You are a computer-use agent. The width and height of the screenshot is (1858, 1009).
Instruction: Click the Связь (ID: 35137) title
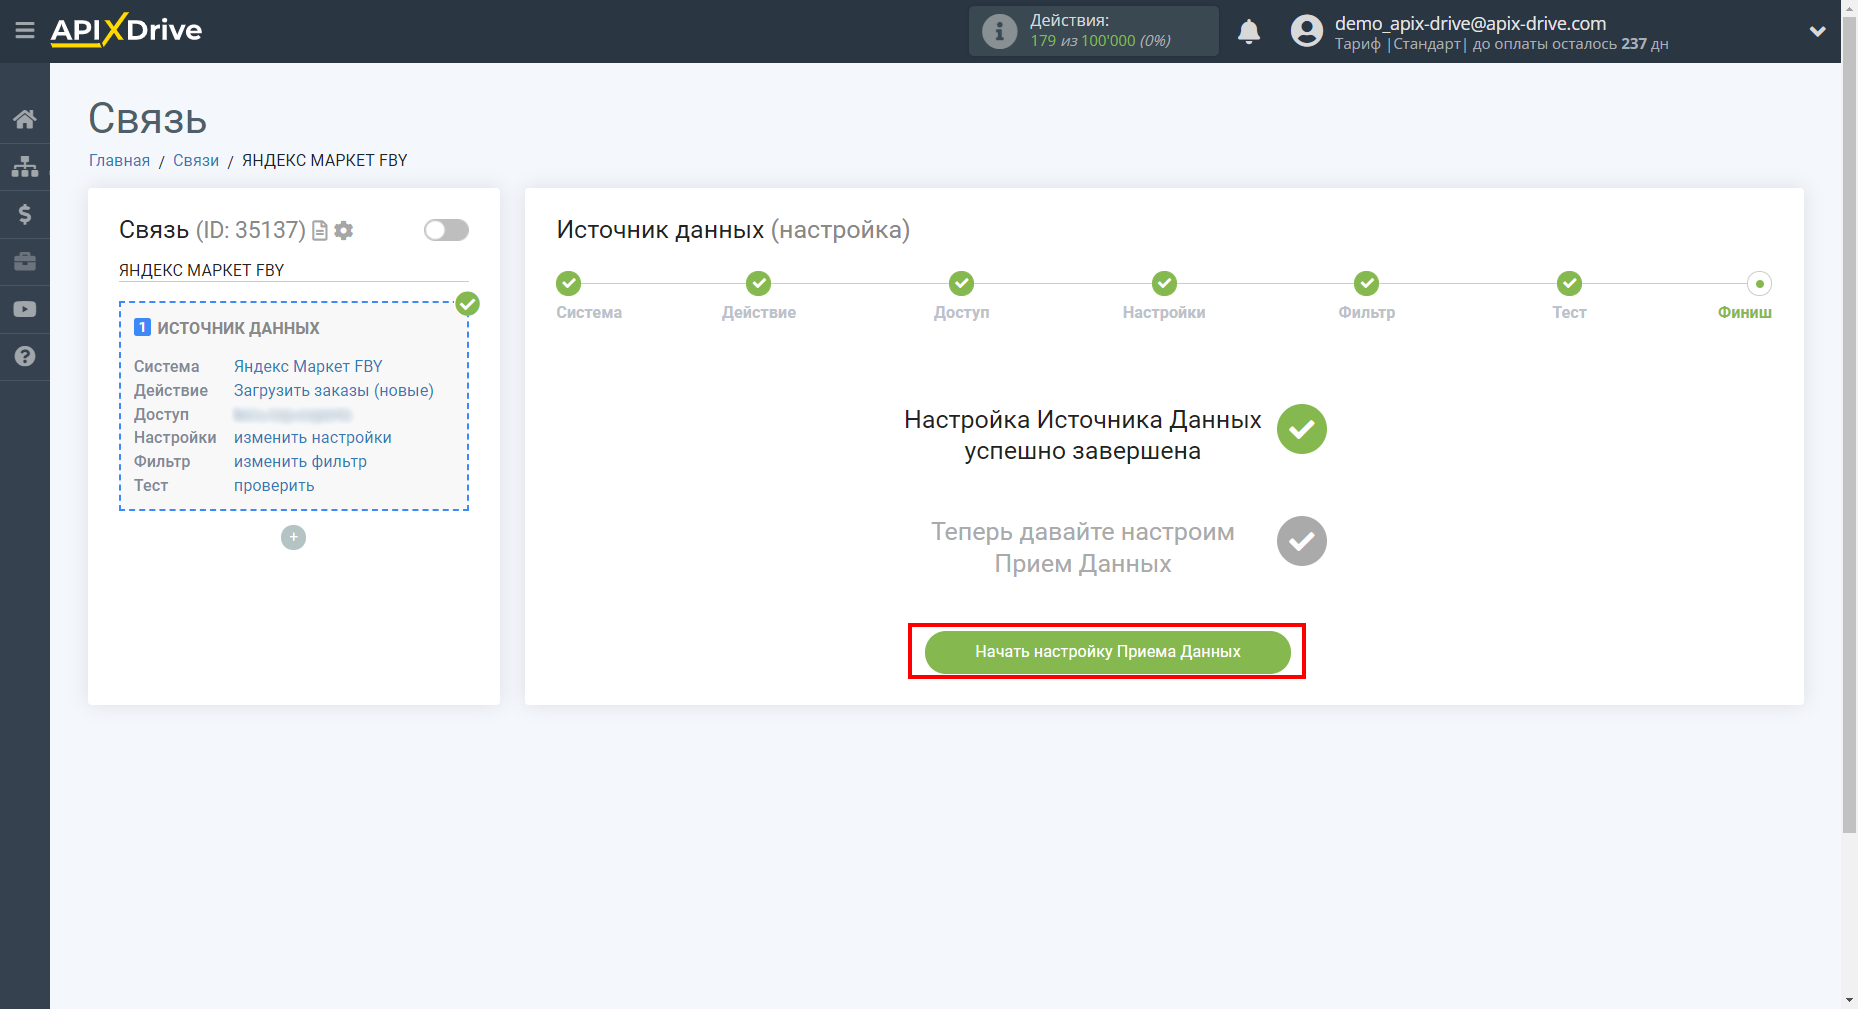point(212,230)
